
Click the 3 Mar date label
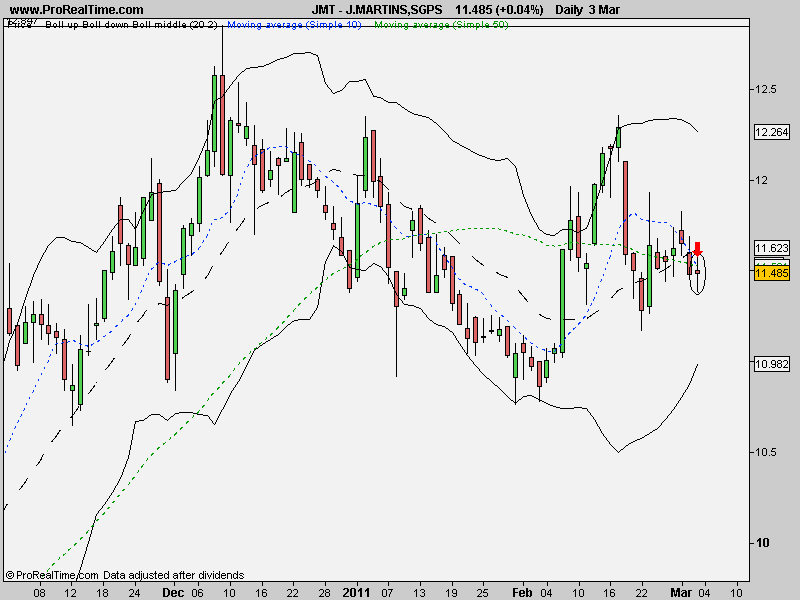pos(604,9)
